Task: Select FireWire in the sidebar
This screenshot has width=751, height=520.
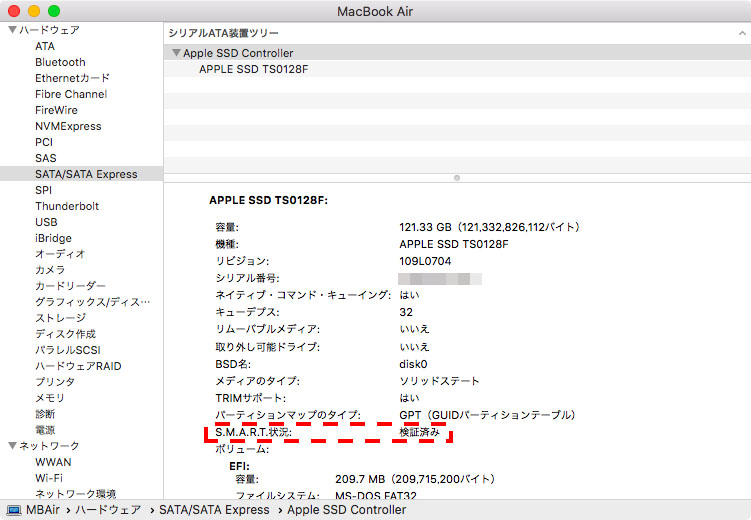Action: (x=56, y=110)
